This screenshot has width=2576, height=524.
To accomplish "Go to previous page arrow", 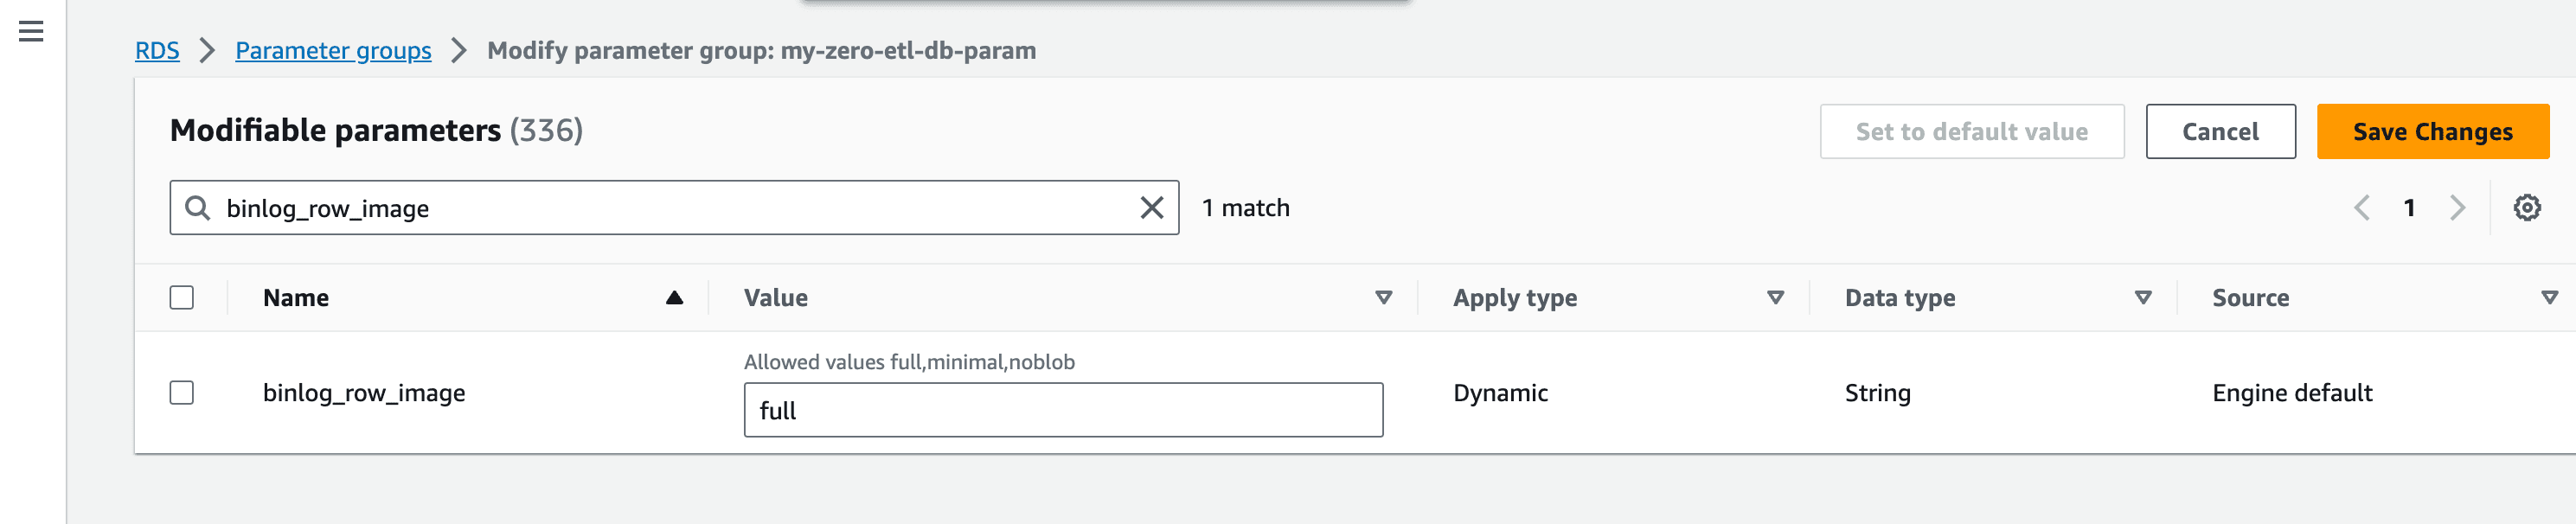I will pyautogui.click(x=2361, y=208).
